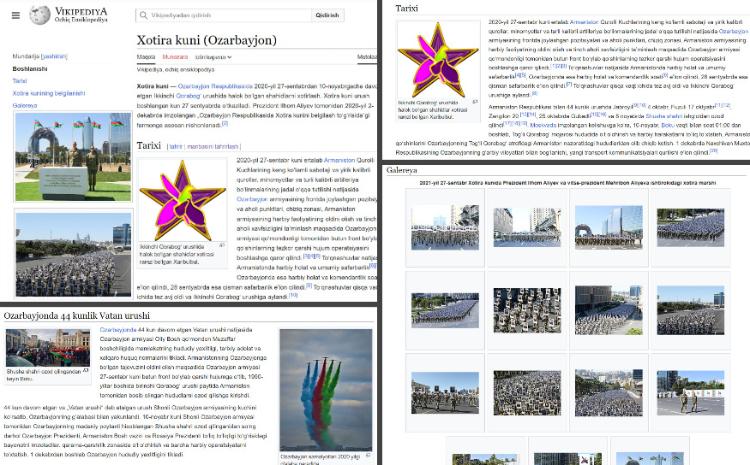Open gallery close-up of carried portraits, second row
Viewport: 750px width, 465px height.
coord(527,310)
